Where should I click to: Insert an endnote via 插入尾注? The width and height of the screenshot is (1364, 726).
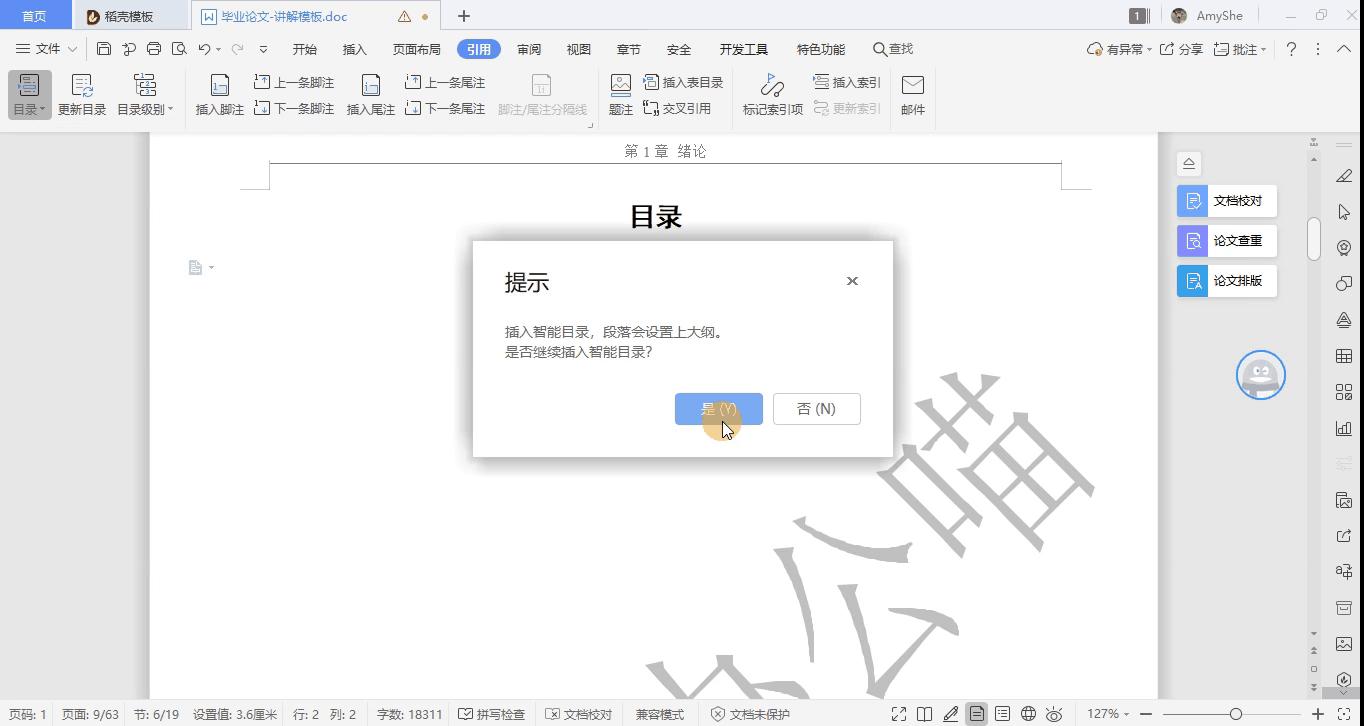point(371,95)
